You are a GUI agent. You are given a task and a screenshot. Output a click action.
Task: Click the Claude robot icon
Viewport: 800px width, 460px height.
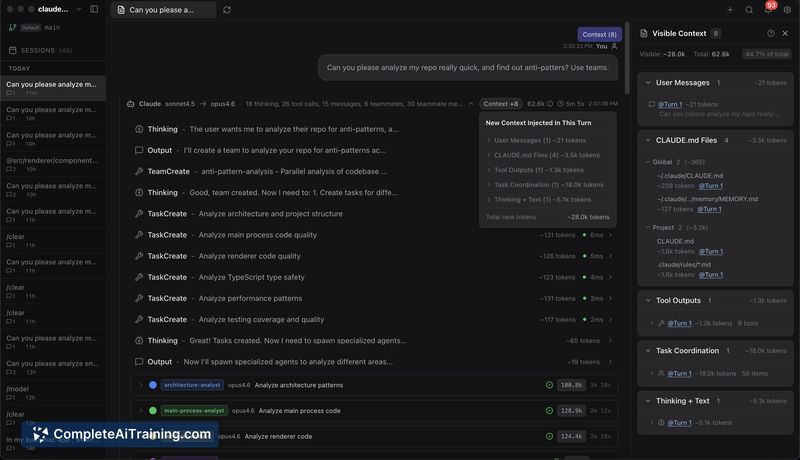pyautogui.click(x=131, y=104)
